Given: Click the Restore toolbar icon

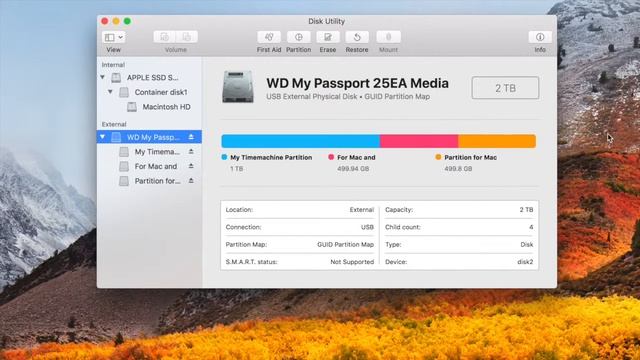Looking at the screenshot, I should tap(357, 37).
